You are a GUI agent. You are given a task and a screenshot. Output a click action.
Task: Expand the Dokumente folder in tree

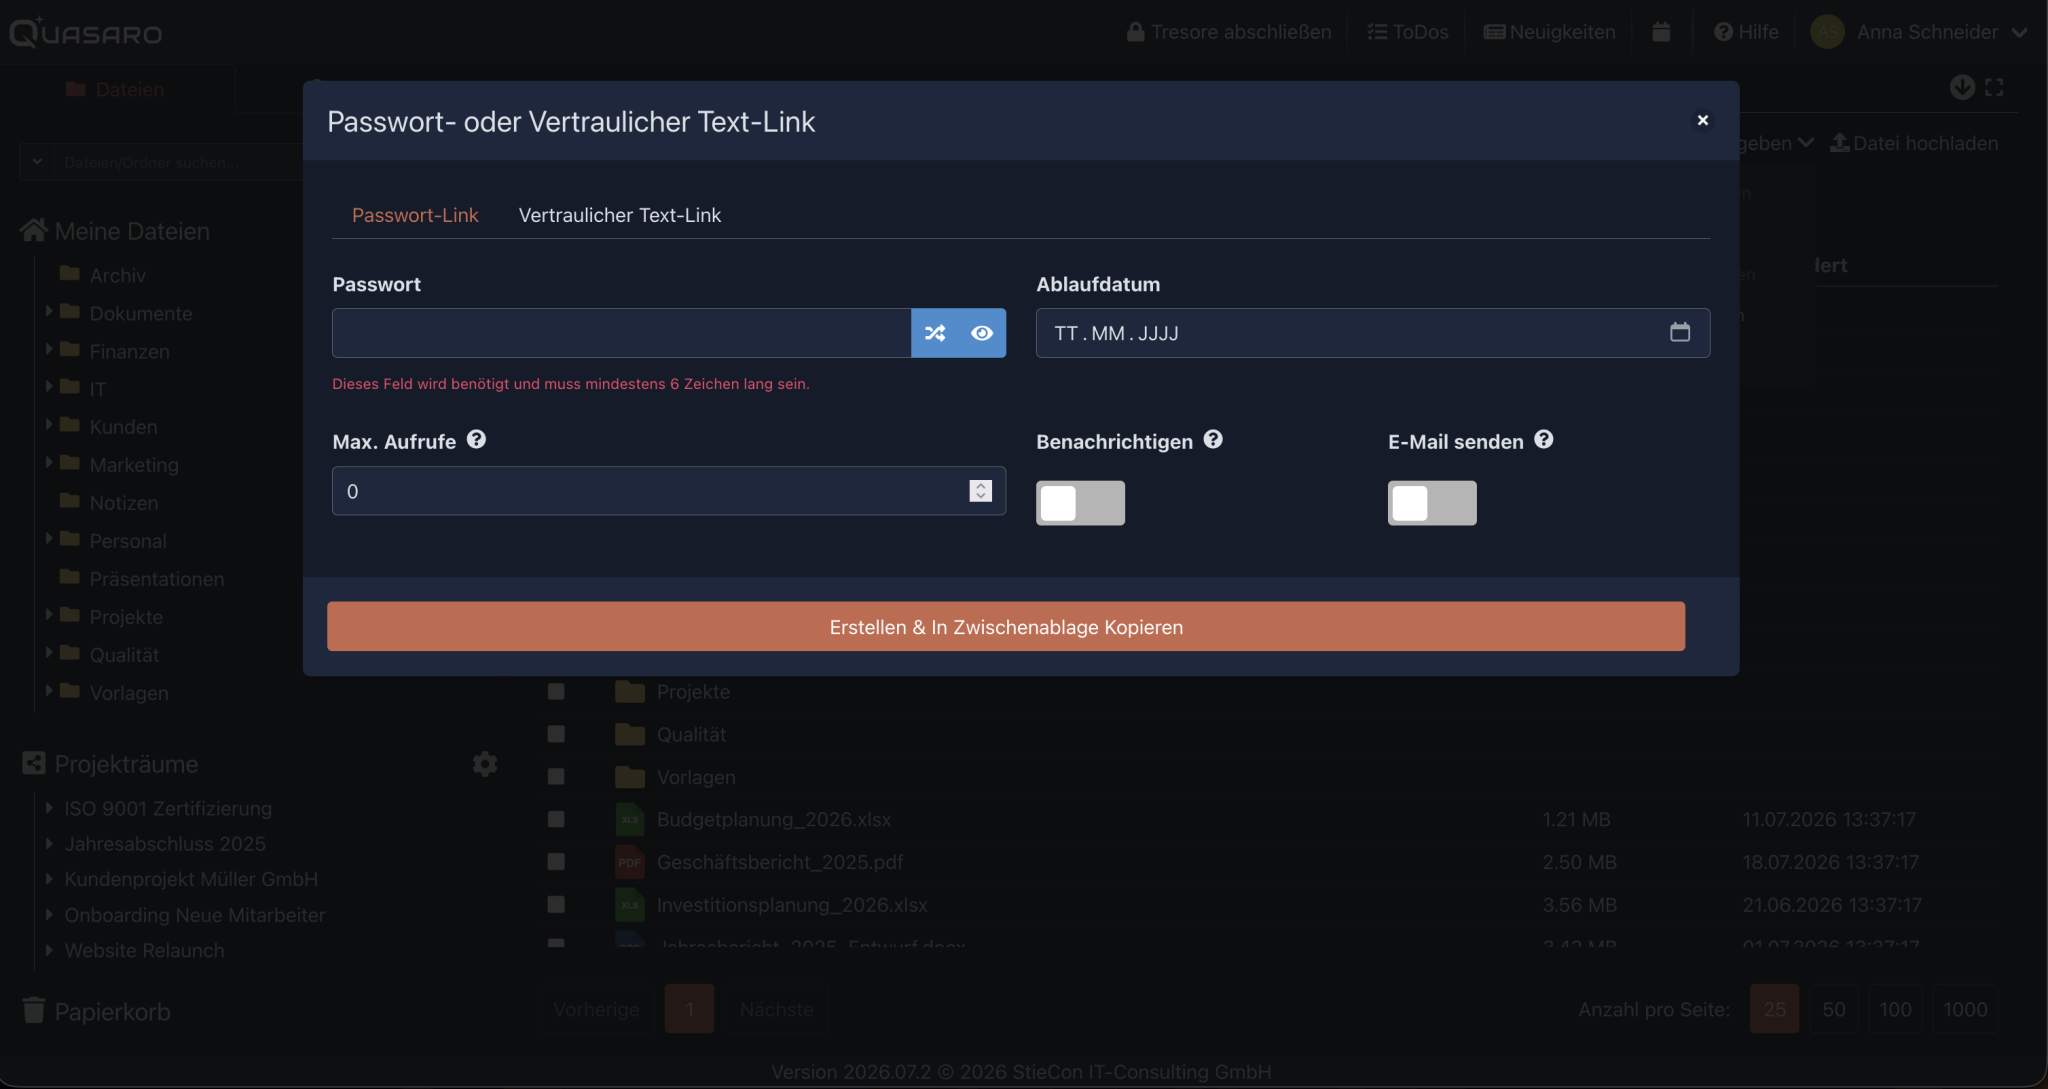click(49, 311)
